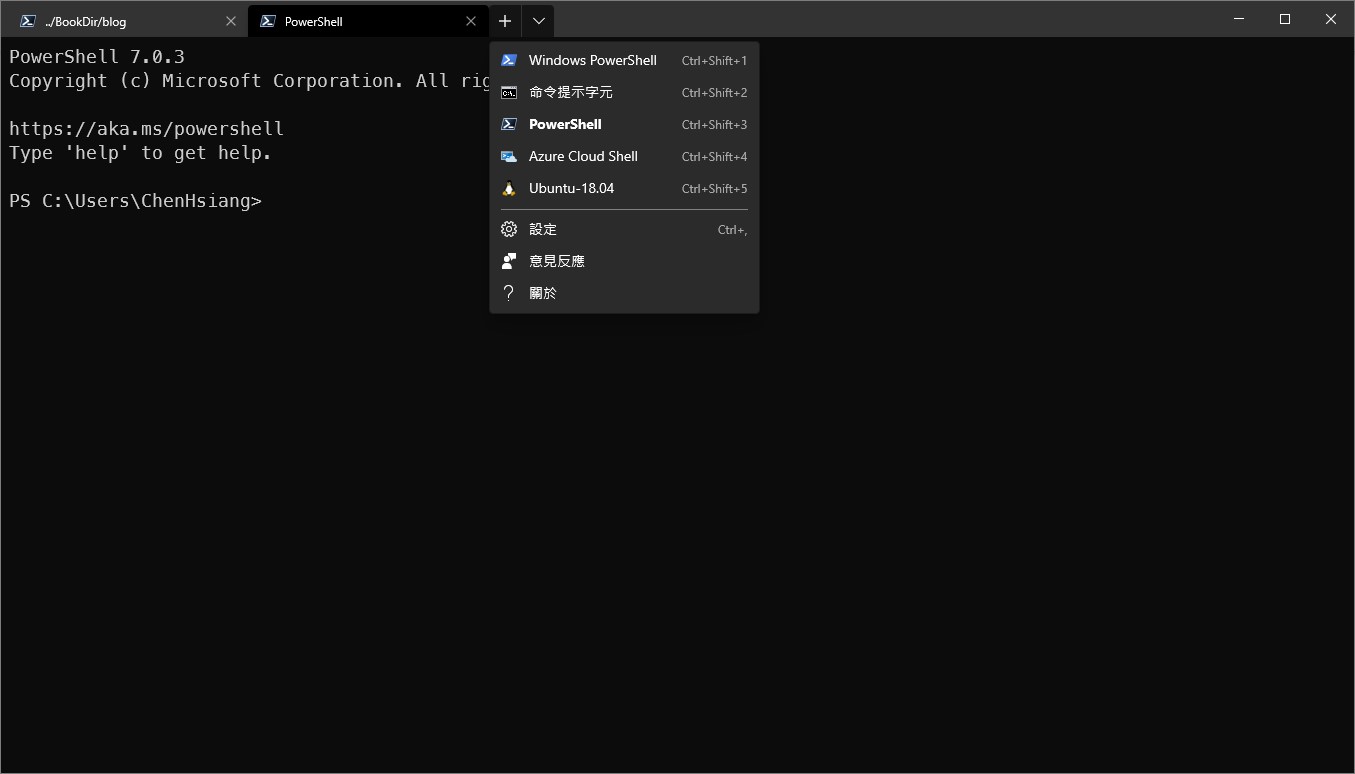Image resolution: width=1355 pixels, height=774 pixels.
Task: Click the PowerShell tab's icon
Action: (268, 21)
